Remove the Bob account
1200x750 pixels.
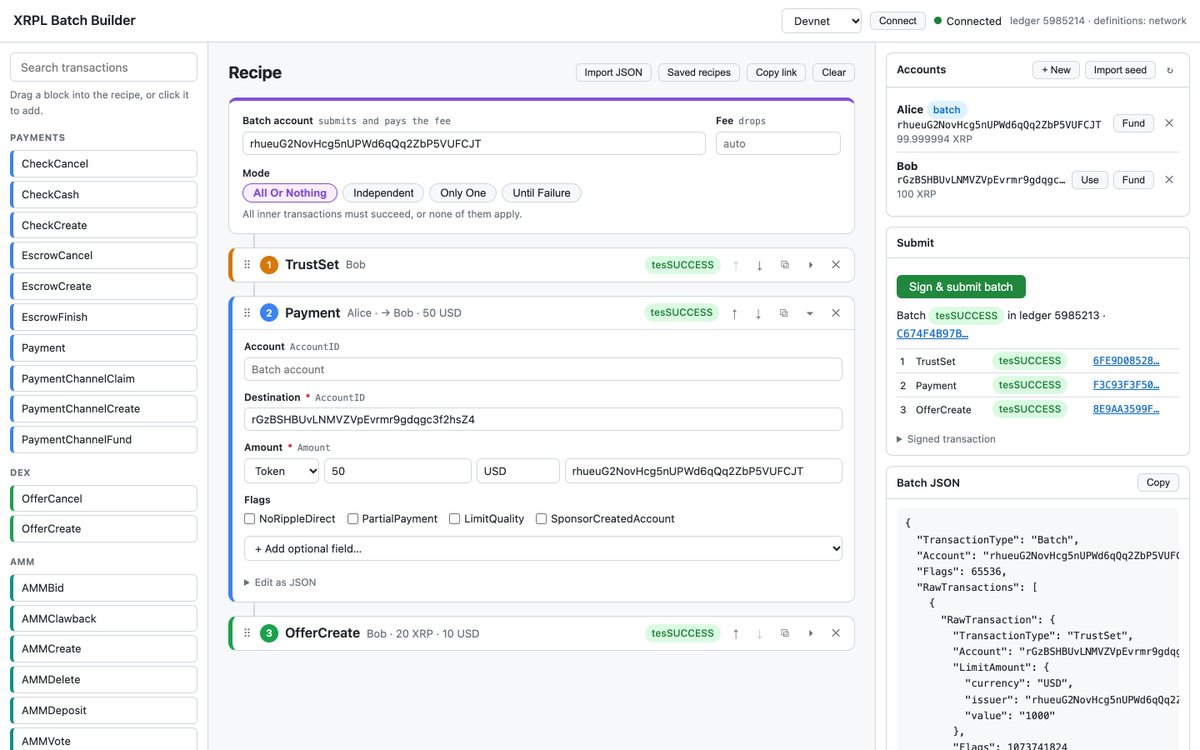coord(1169,180)
